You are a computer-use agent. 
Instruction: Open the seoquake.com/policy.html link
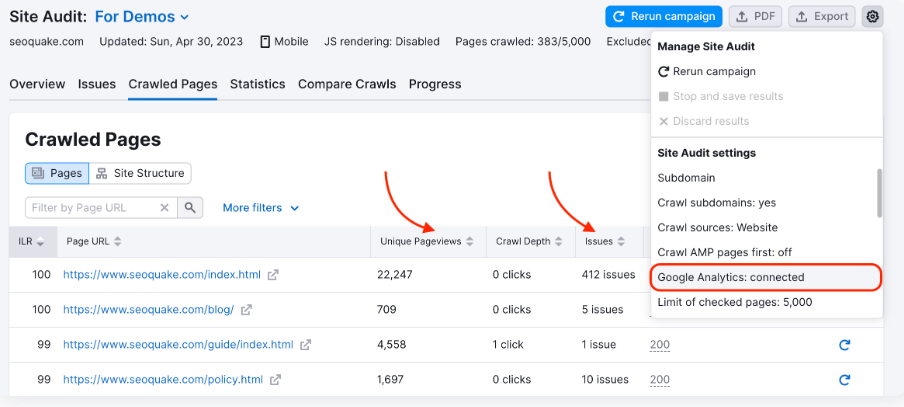163,380
